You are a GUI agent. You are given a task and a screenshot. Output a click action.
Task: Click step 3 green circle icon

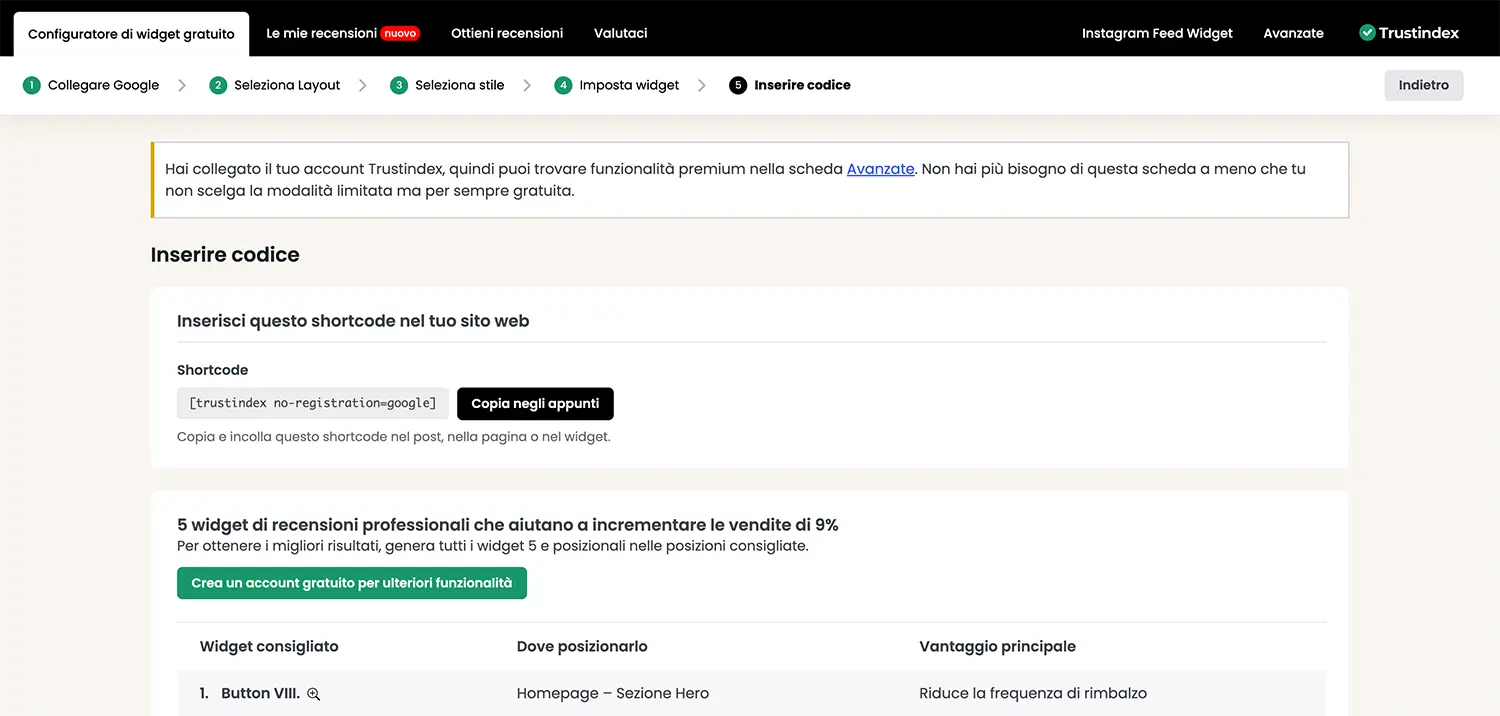(399, 85)
